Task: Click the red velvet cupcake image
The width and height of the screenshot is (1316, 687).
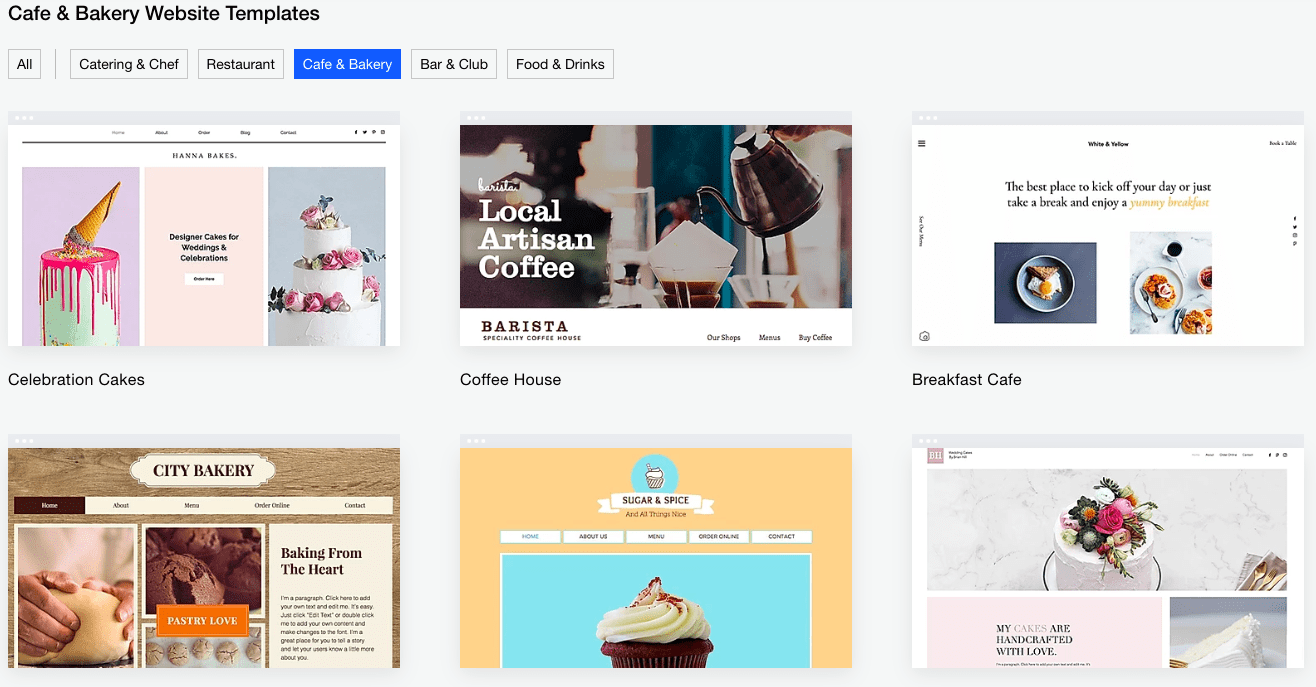Action: click(x=656, y=612)
